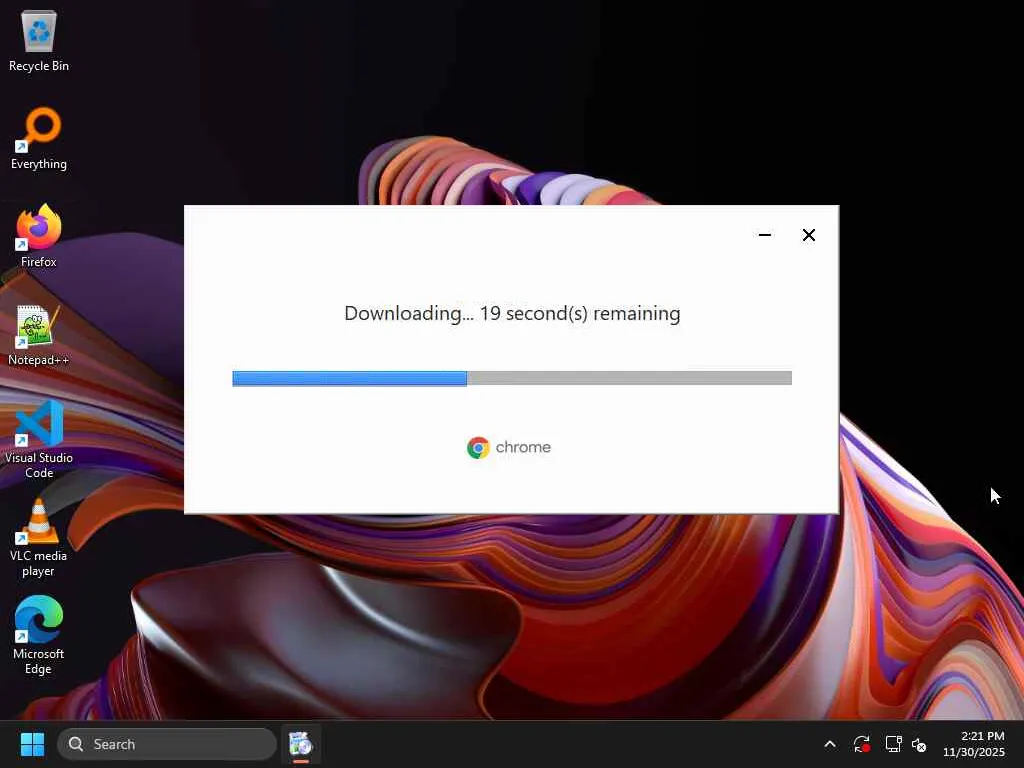This screenshot has width=1024, height=768.
Task: Open the Recycle Bin desktop icon
Action: coord(39,42)
